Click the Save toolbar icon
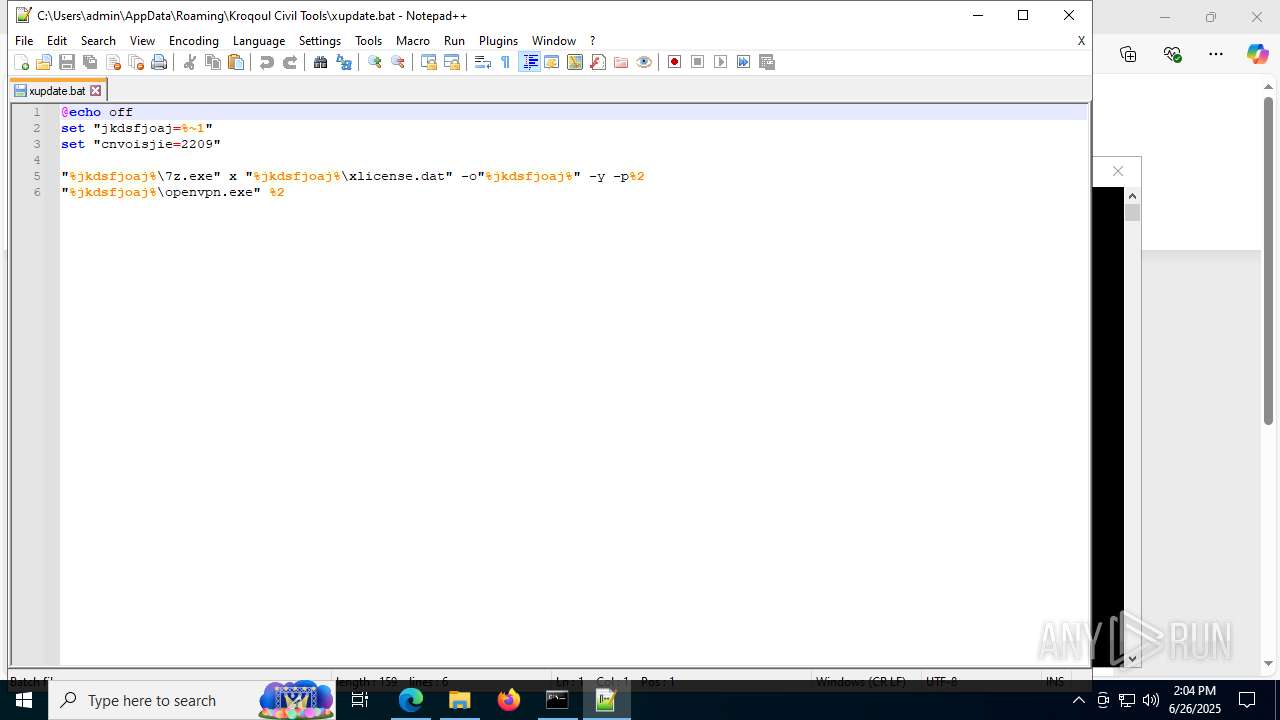This screenshot has height=720, width=1280. 67,62
